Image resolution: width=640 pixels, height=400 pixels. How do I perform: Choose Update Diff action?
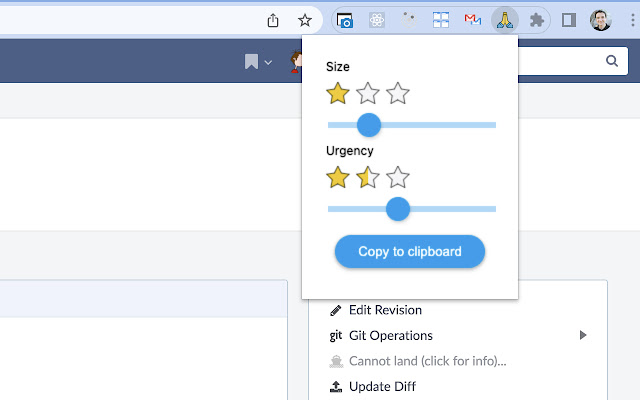point(382,387)
